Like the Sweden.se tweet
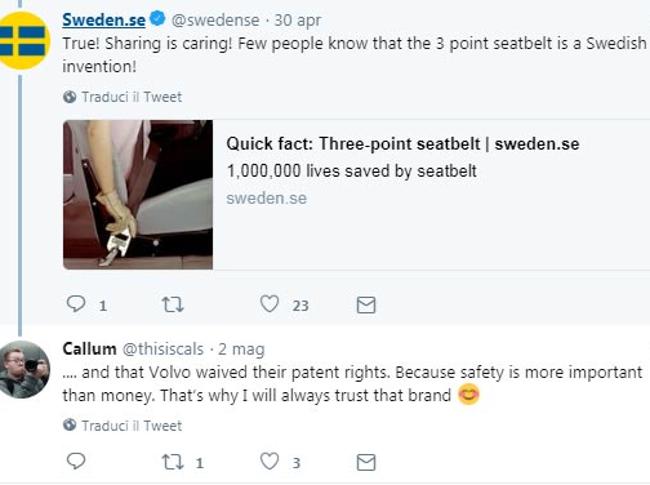The height and width of the screenshot is (485, 650). pyautogui.click(x=268, y=304)
